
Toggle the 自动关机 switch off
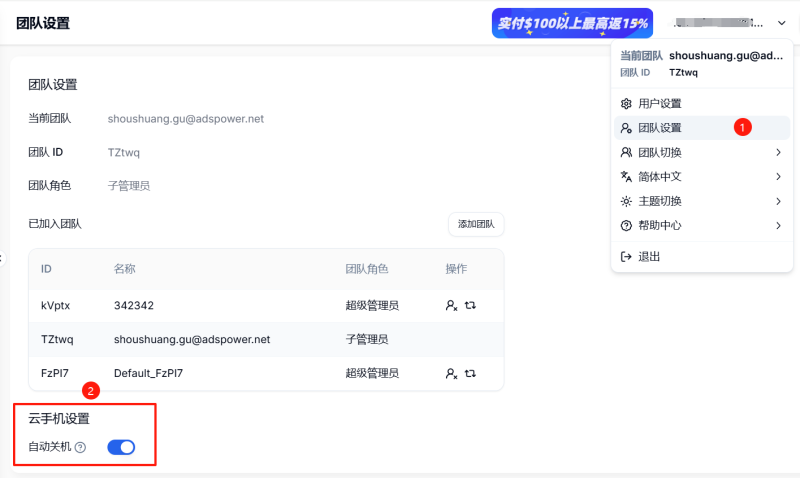[x=121, y=447]
